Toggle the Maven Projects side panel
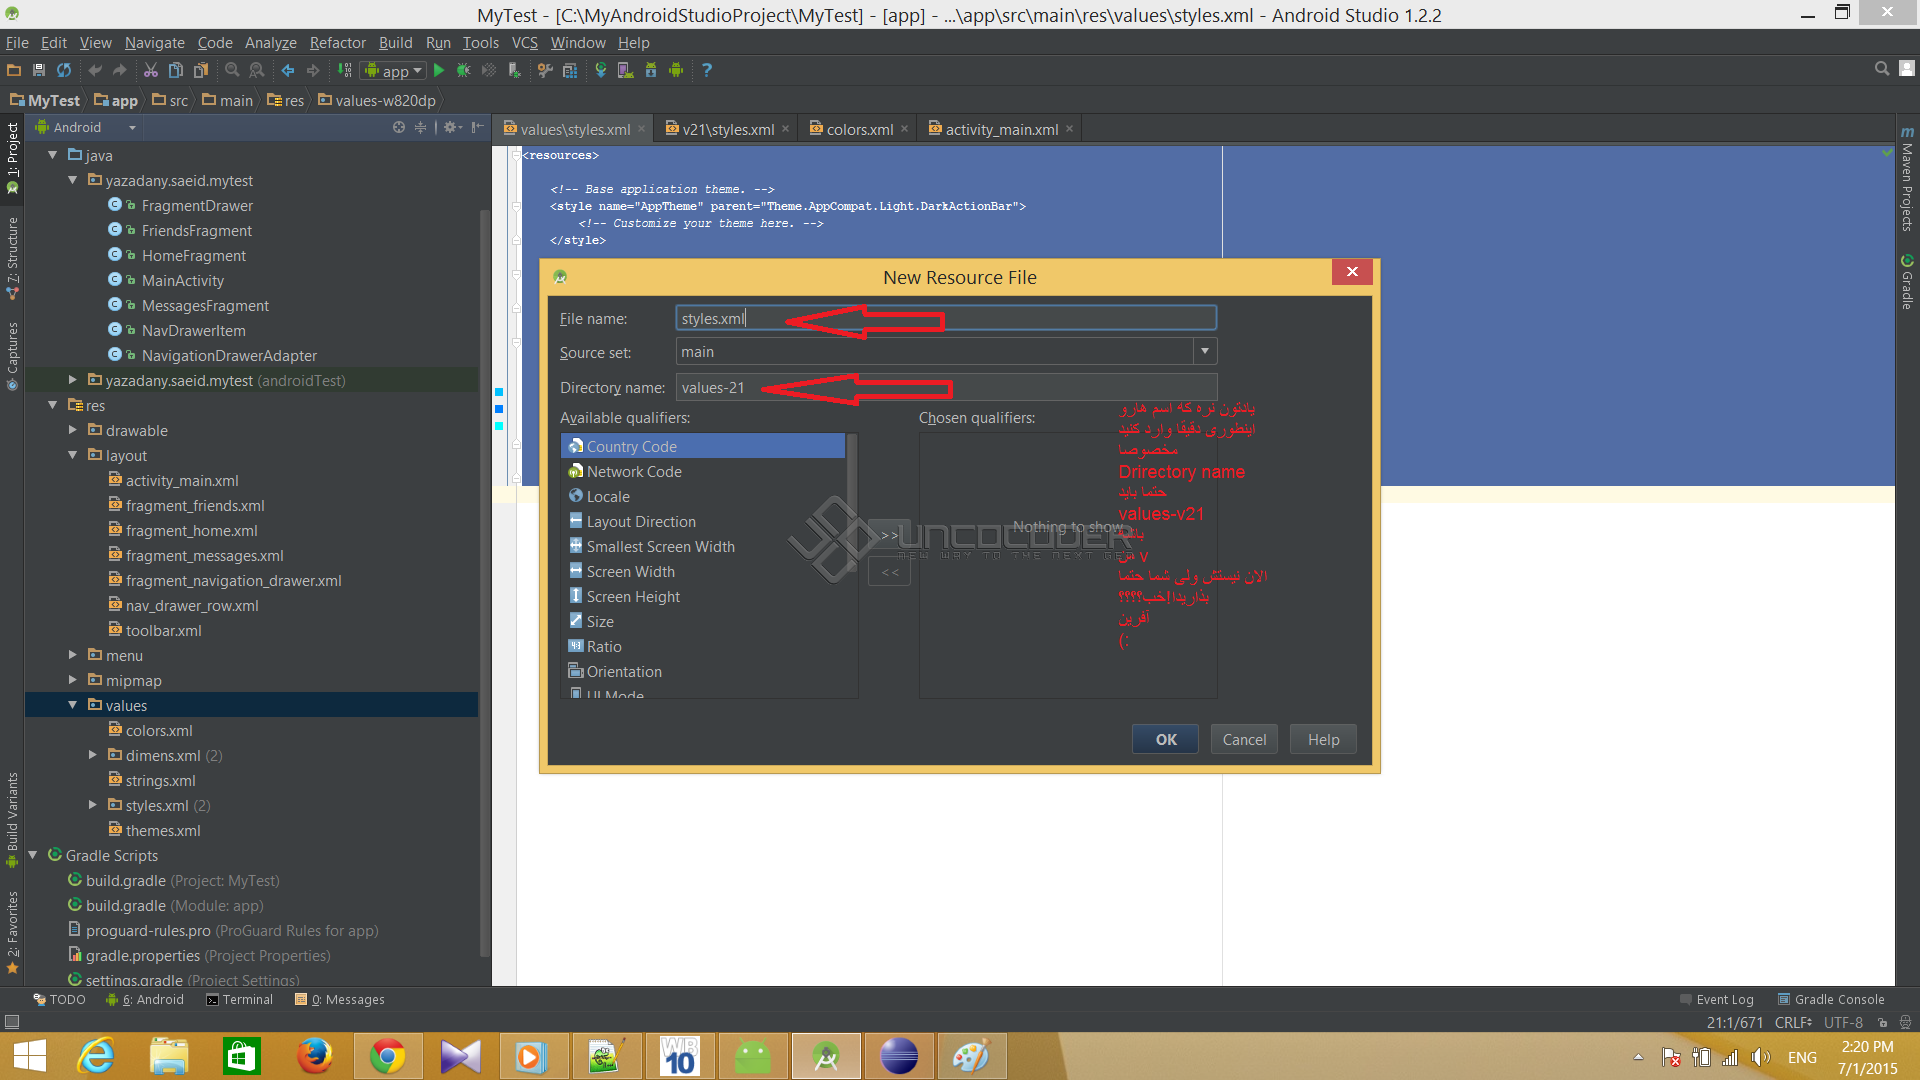The width and height of the screenshot is (1920, 1080). click(x=1907, y=180)
